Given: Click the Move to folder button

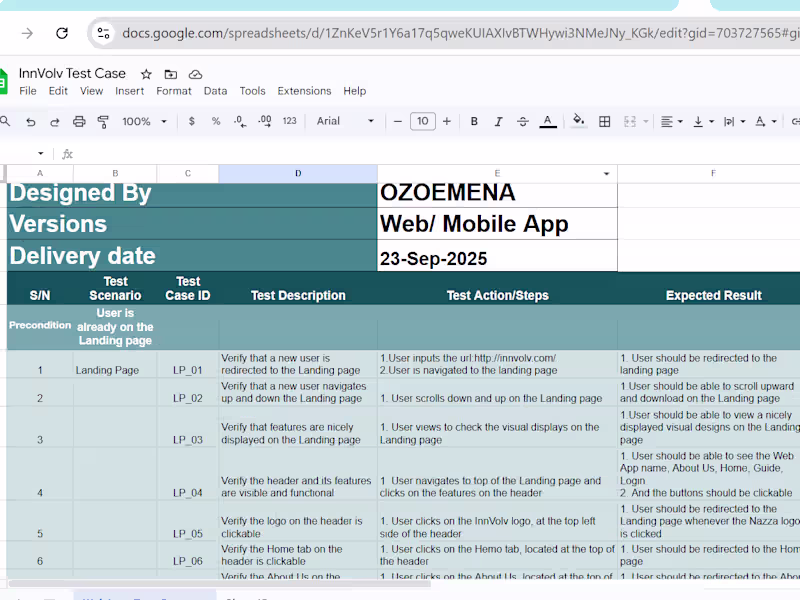Looking at the screenshot, I should click(x=170, y=72).
